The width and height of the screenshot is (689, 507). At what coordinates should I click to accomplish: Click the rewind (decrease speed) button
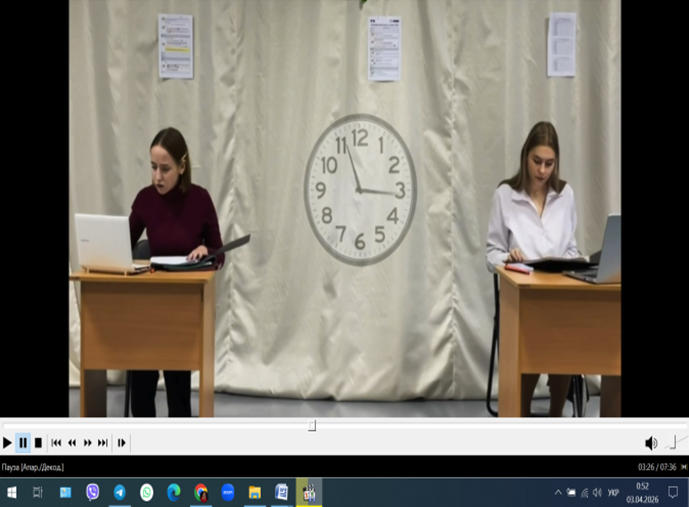[x=72, y=443]
